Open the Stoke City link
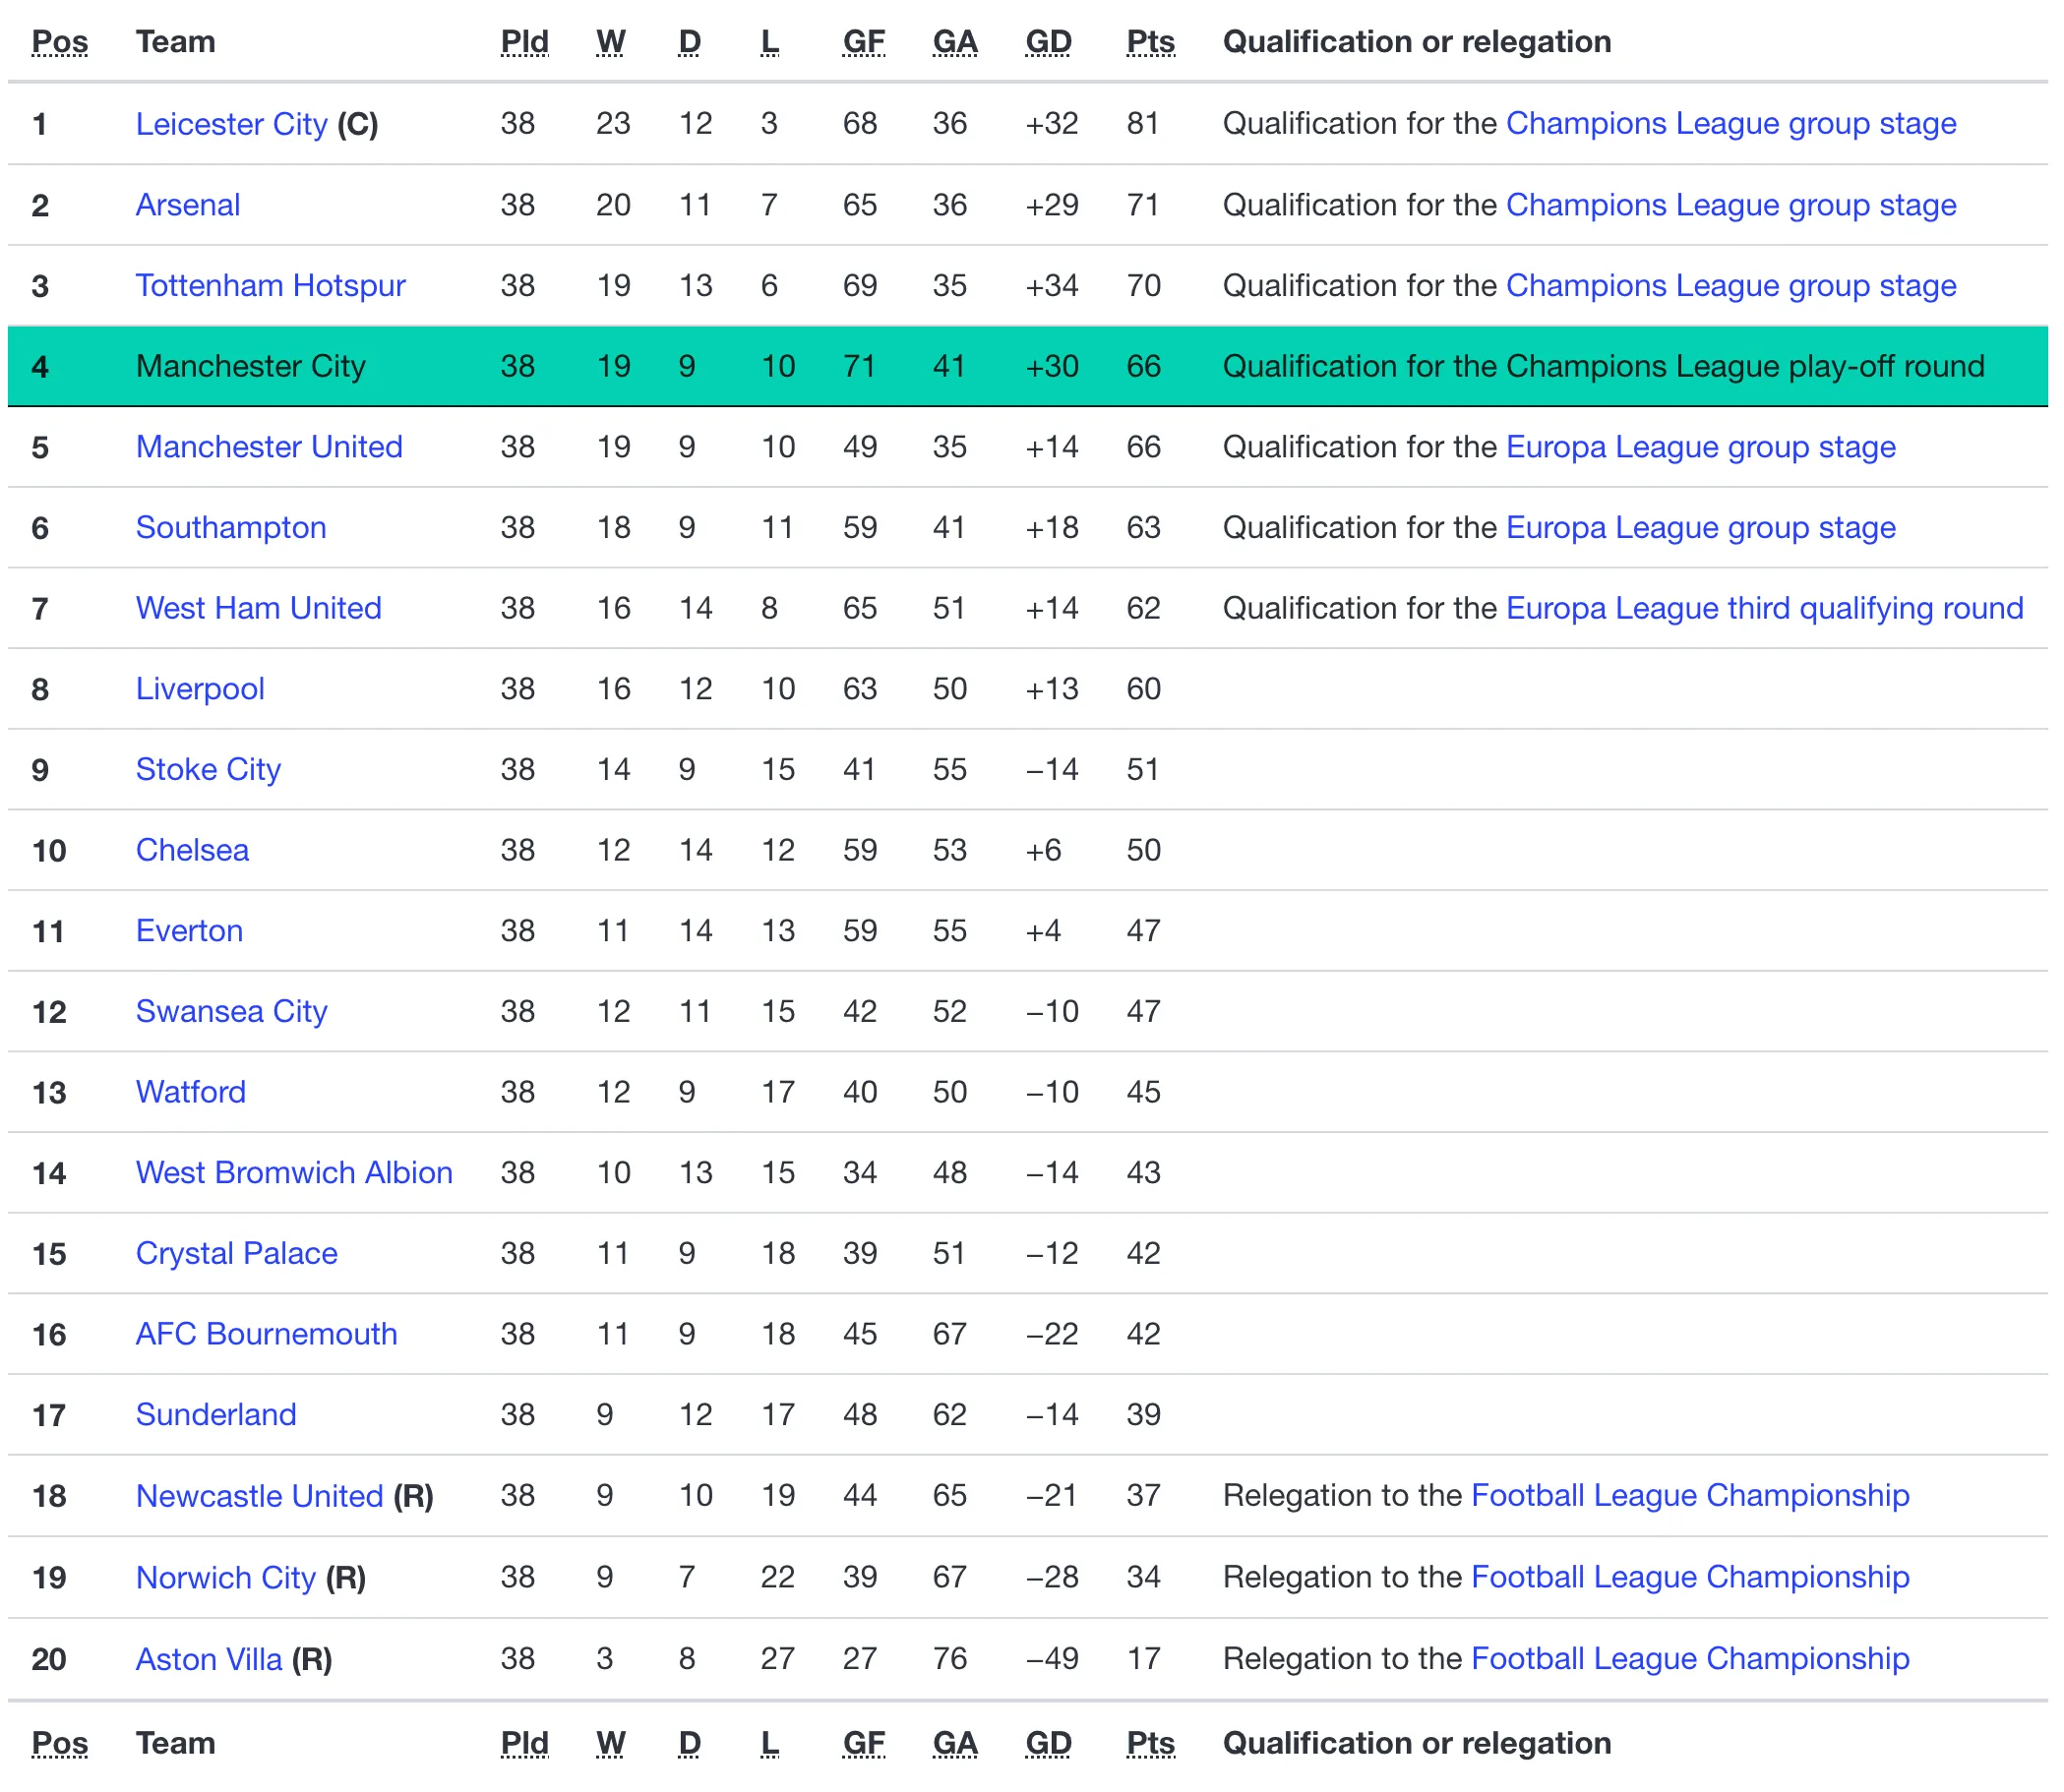The image size is (2064, 1792). coord(208,770)
